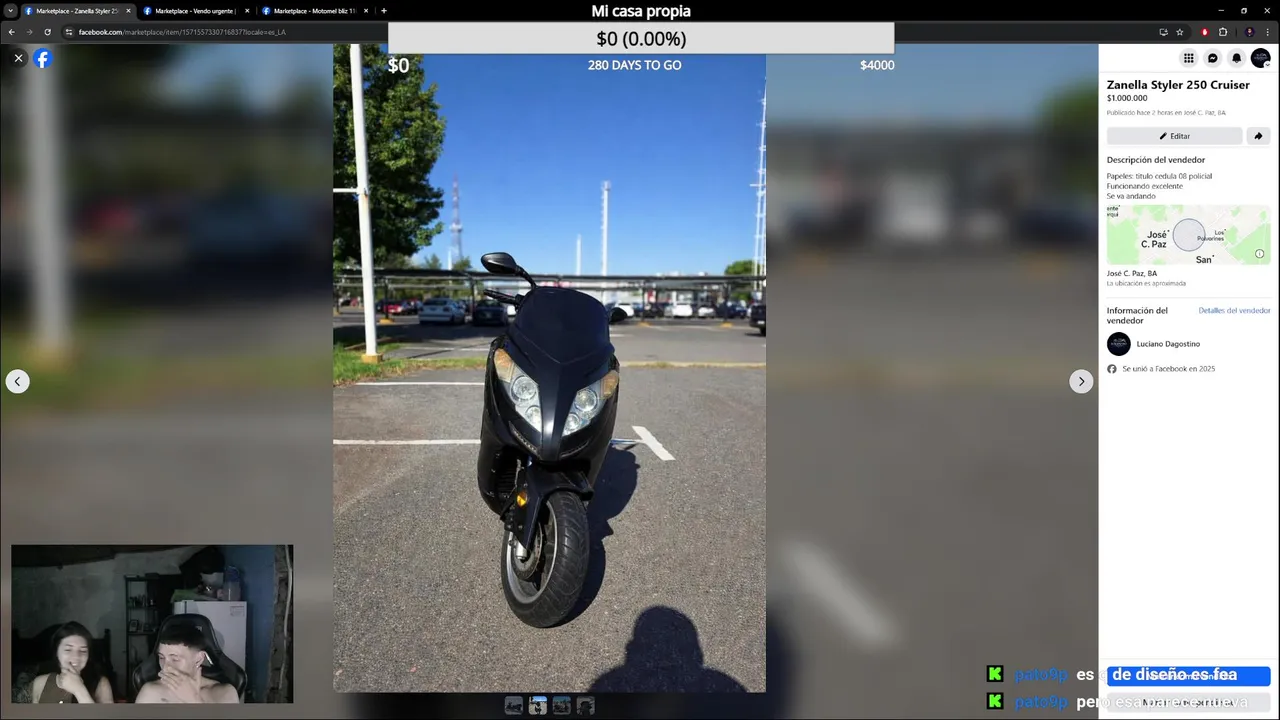Click the José C. Paz location map
The width and height of the screenshot is (1280, 720).
(x=1188, y=235)
